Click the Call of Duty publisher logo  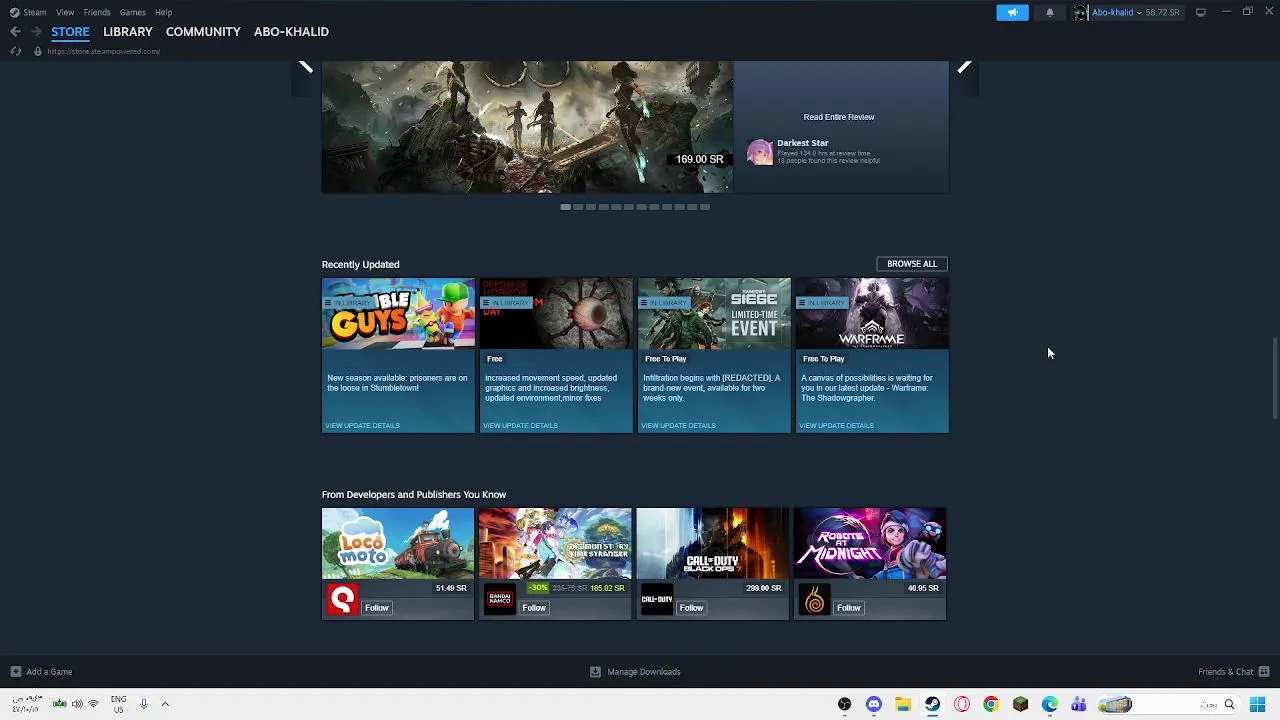[x=657, y=599]
